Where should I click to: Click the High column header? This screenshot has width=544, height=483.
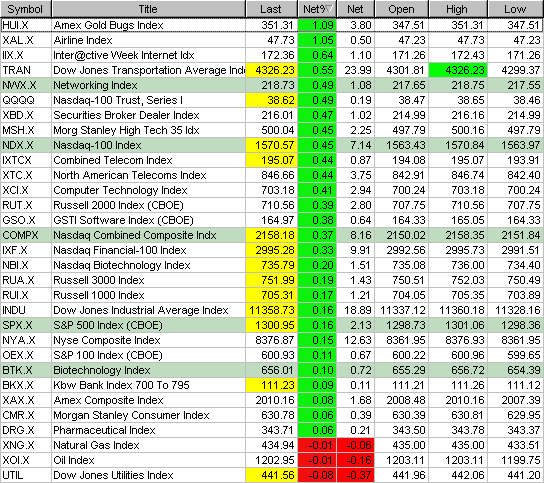458,9
